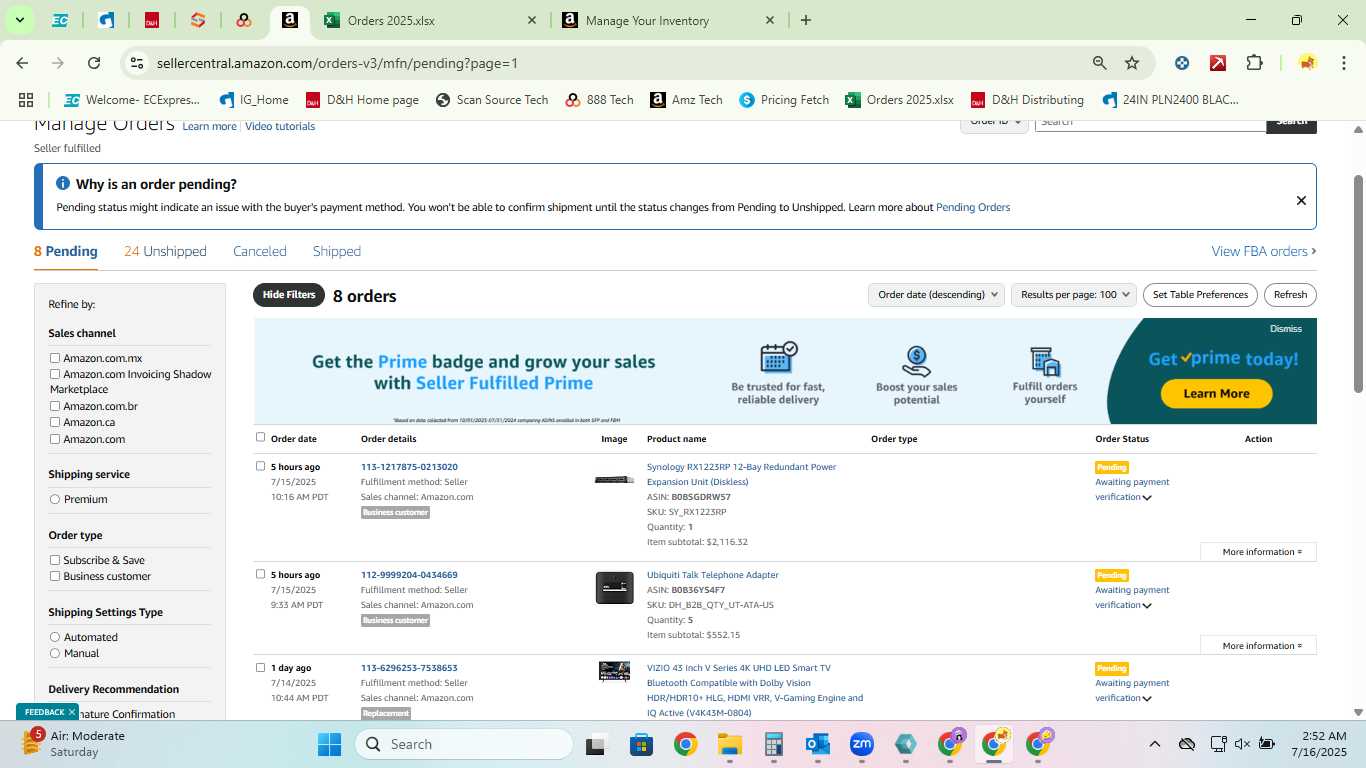Select order 113-1217875-0213020 checkbox
The width and height of the screenshot is (1366, 768).
click(x=261, y=466)
